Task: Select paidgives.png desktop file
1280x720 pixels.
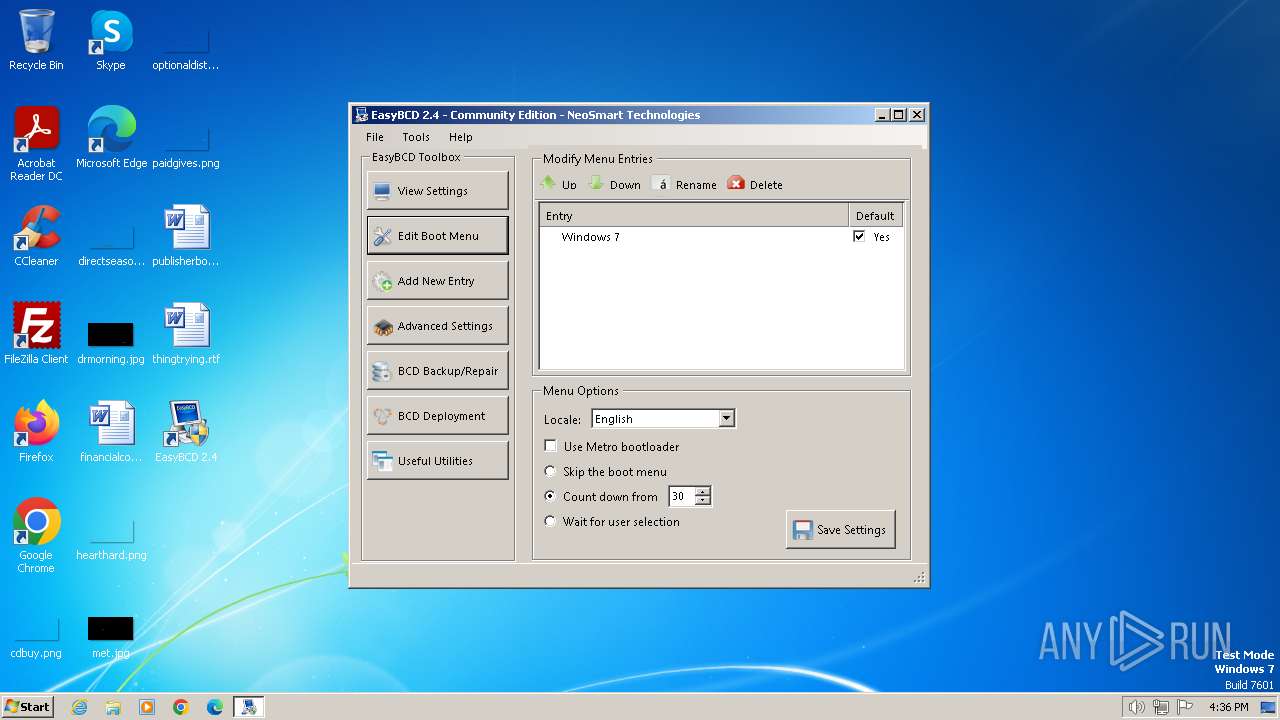Action: [x=186, y=144]
